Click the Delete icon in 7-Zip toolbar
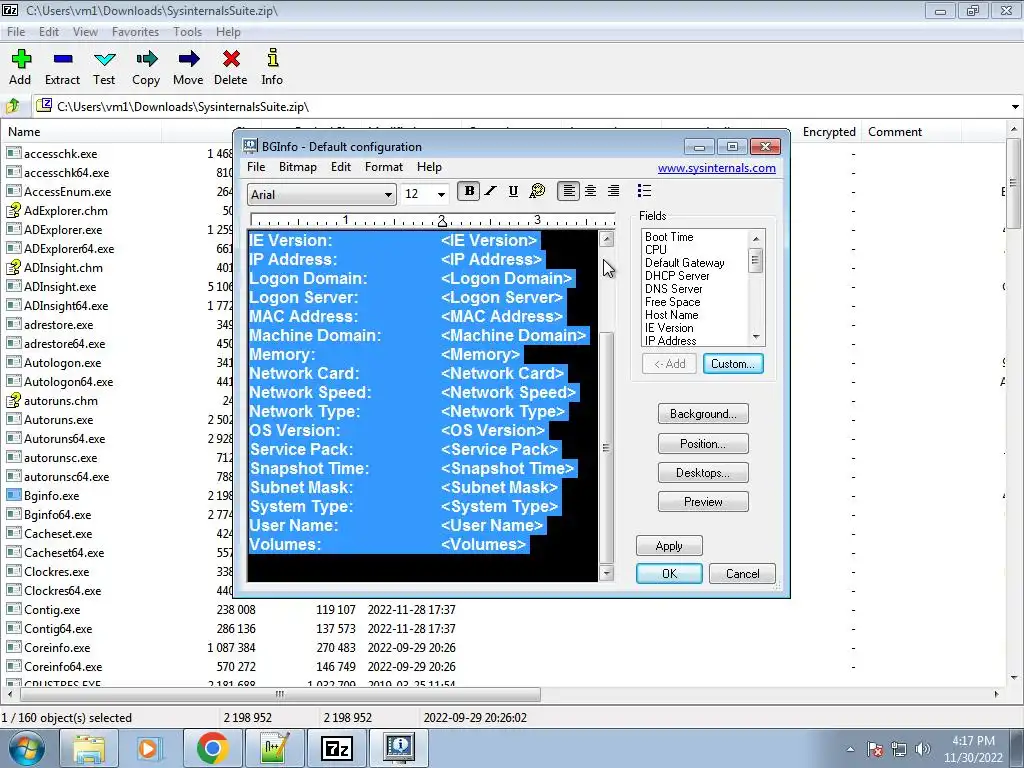This screenshot has height=768, width=1024. [231, 60]
